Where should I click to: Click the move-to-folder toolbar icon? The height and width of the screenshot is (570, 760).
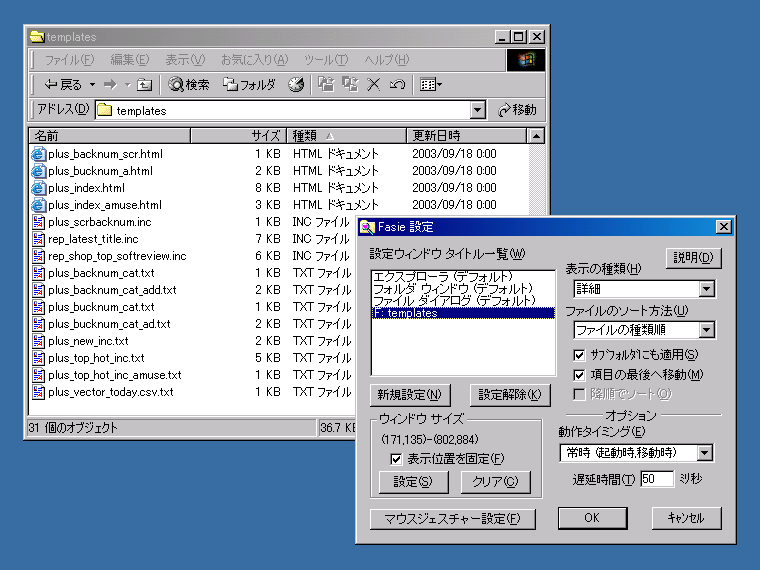point(326,85)
